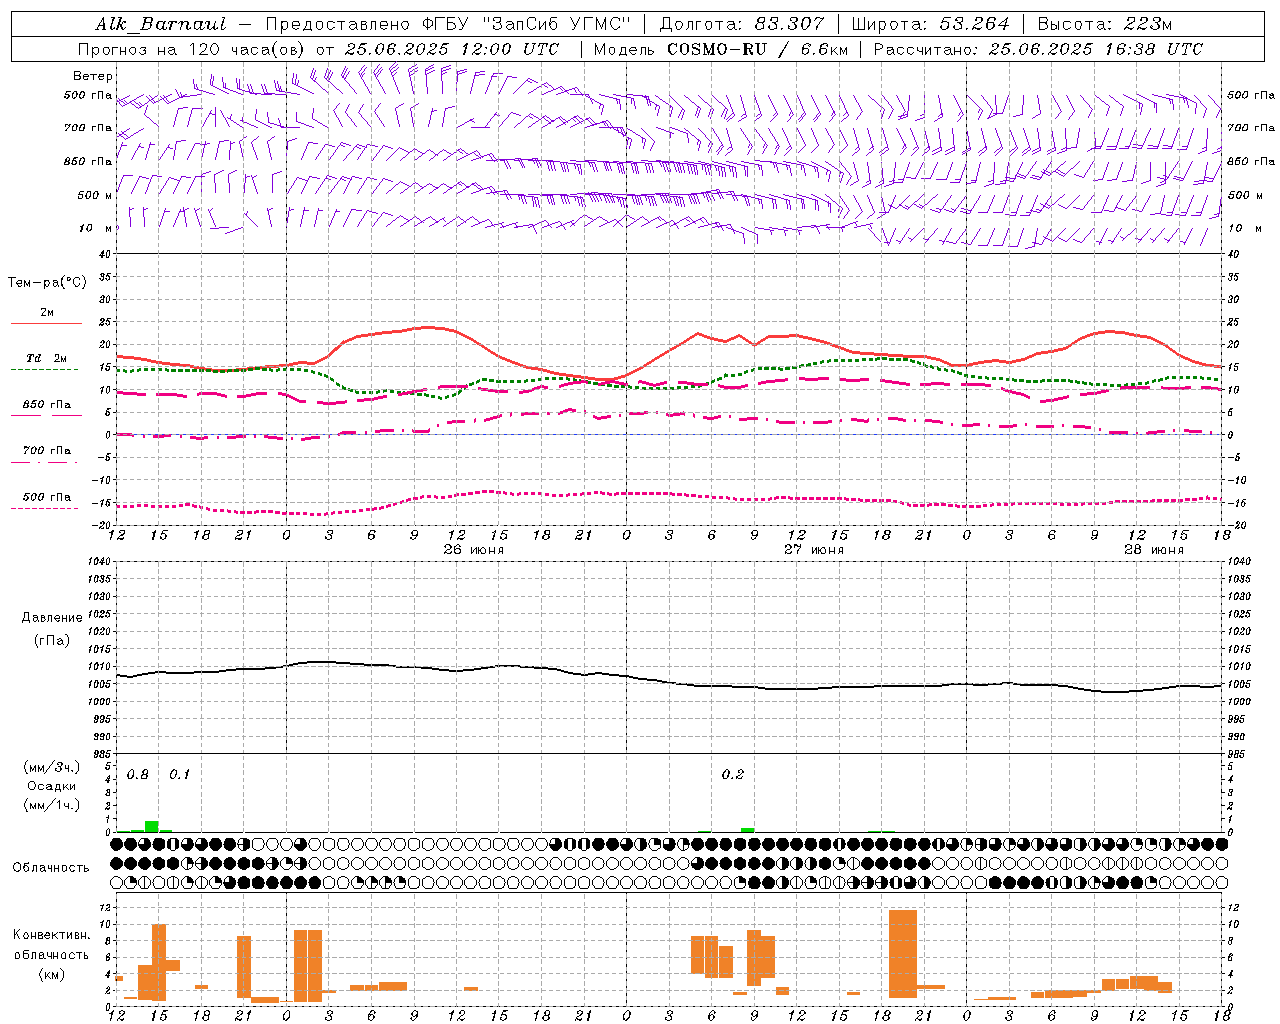The width and height of the screenshot is (1280, 1024).
Task: Click the Модель COSMO-RU / 6.6км label
Action: click(x=721, y=49)
